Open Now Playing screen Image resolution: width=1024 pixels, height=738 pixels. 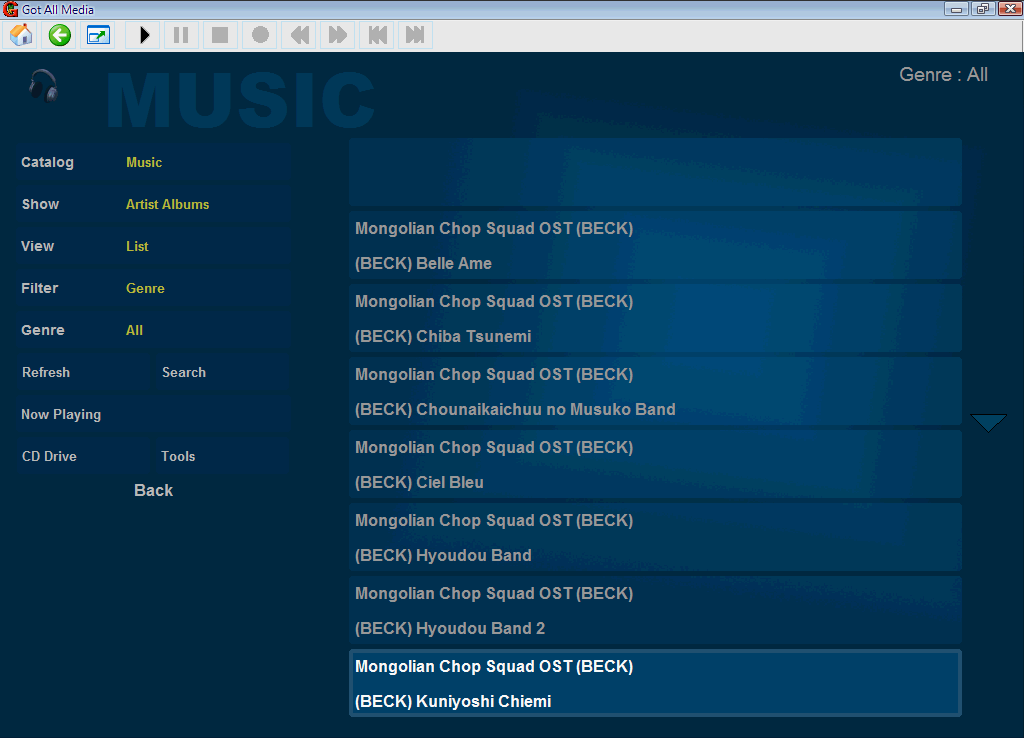pos(153,414)
